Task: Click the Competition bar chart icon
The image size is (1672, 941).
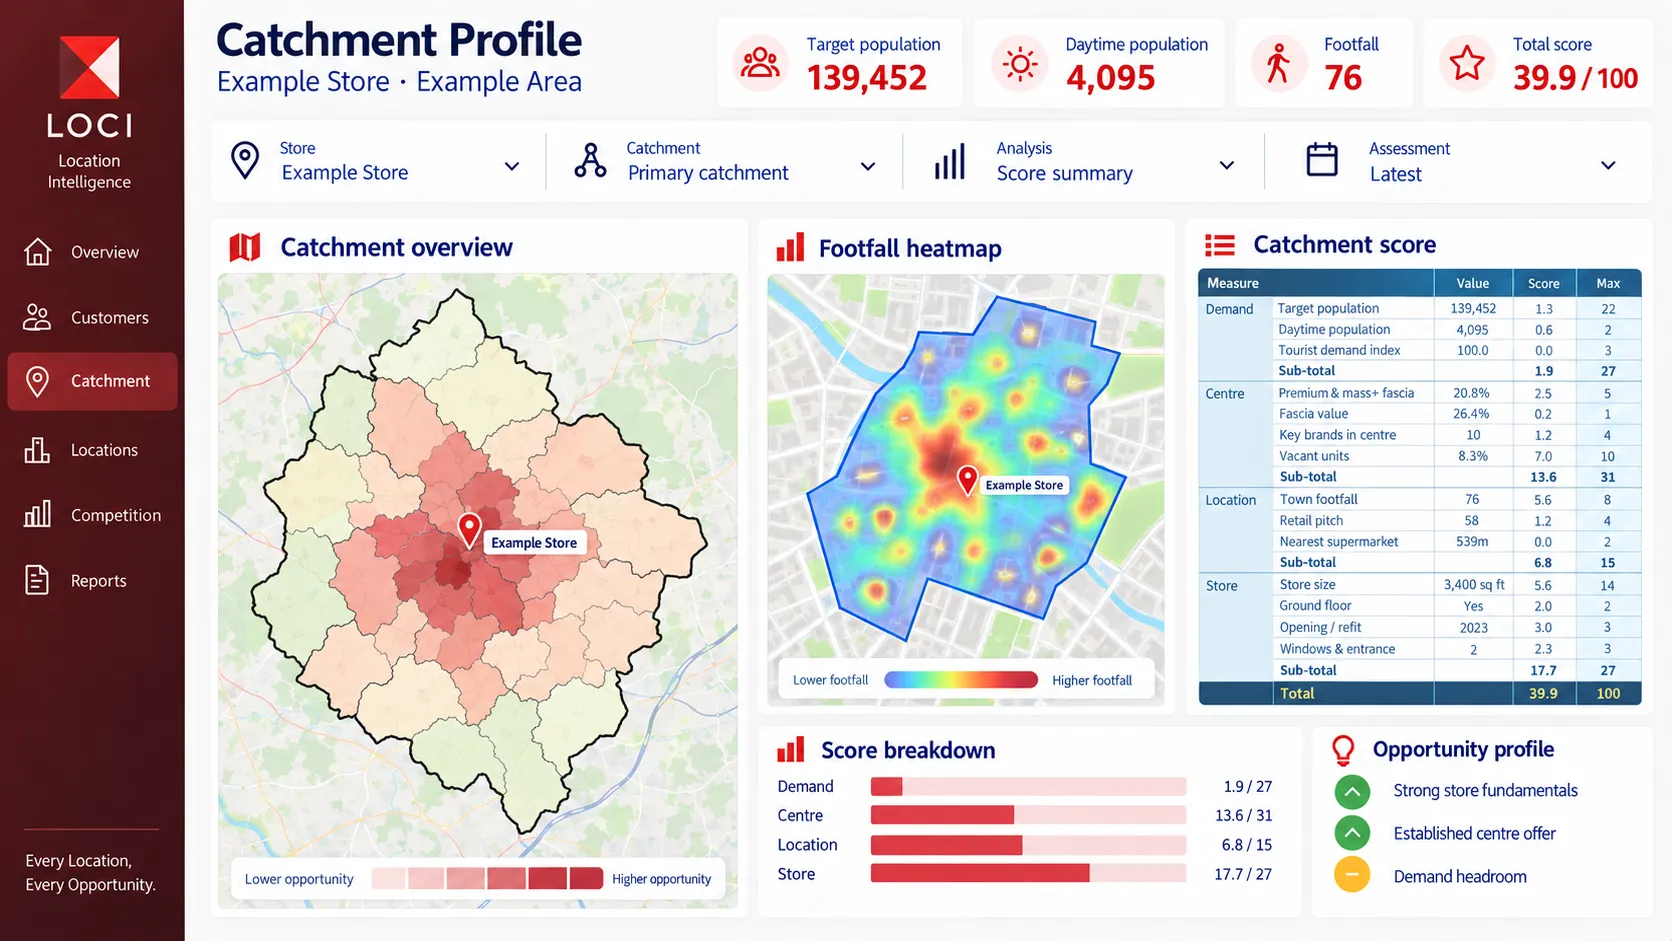Action: click(x=37, y=514)
